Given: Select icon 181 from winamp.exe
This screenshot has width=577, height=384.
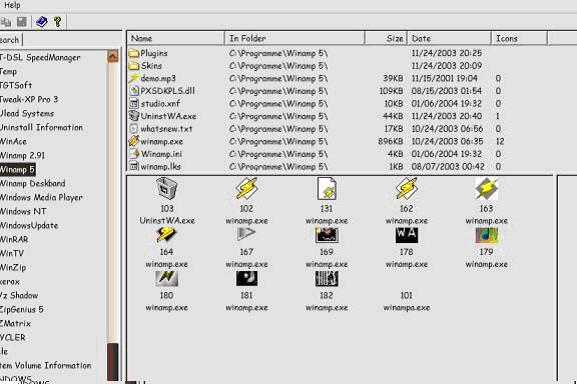Looking at the screenshot, I should coord(246,278).
